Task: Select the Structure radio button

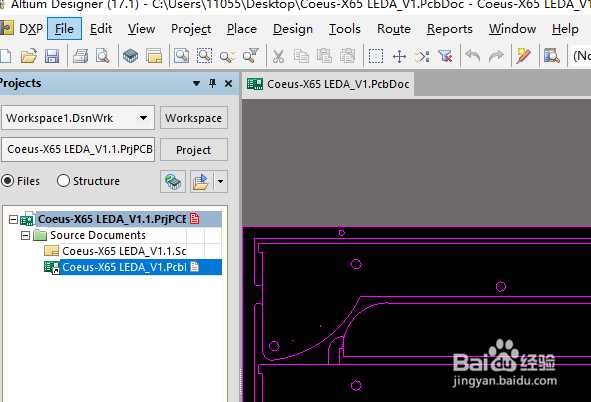Action: tap(63, 181)
